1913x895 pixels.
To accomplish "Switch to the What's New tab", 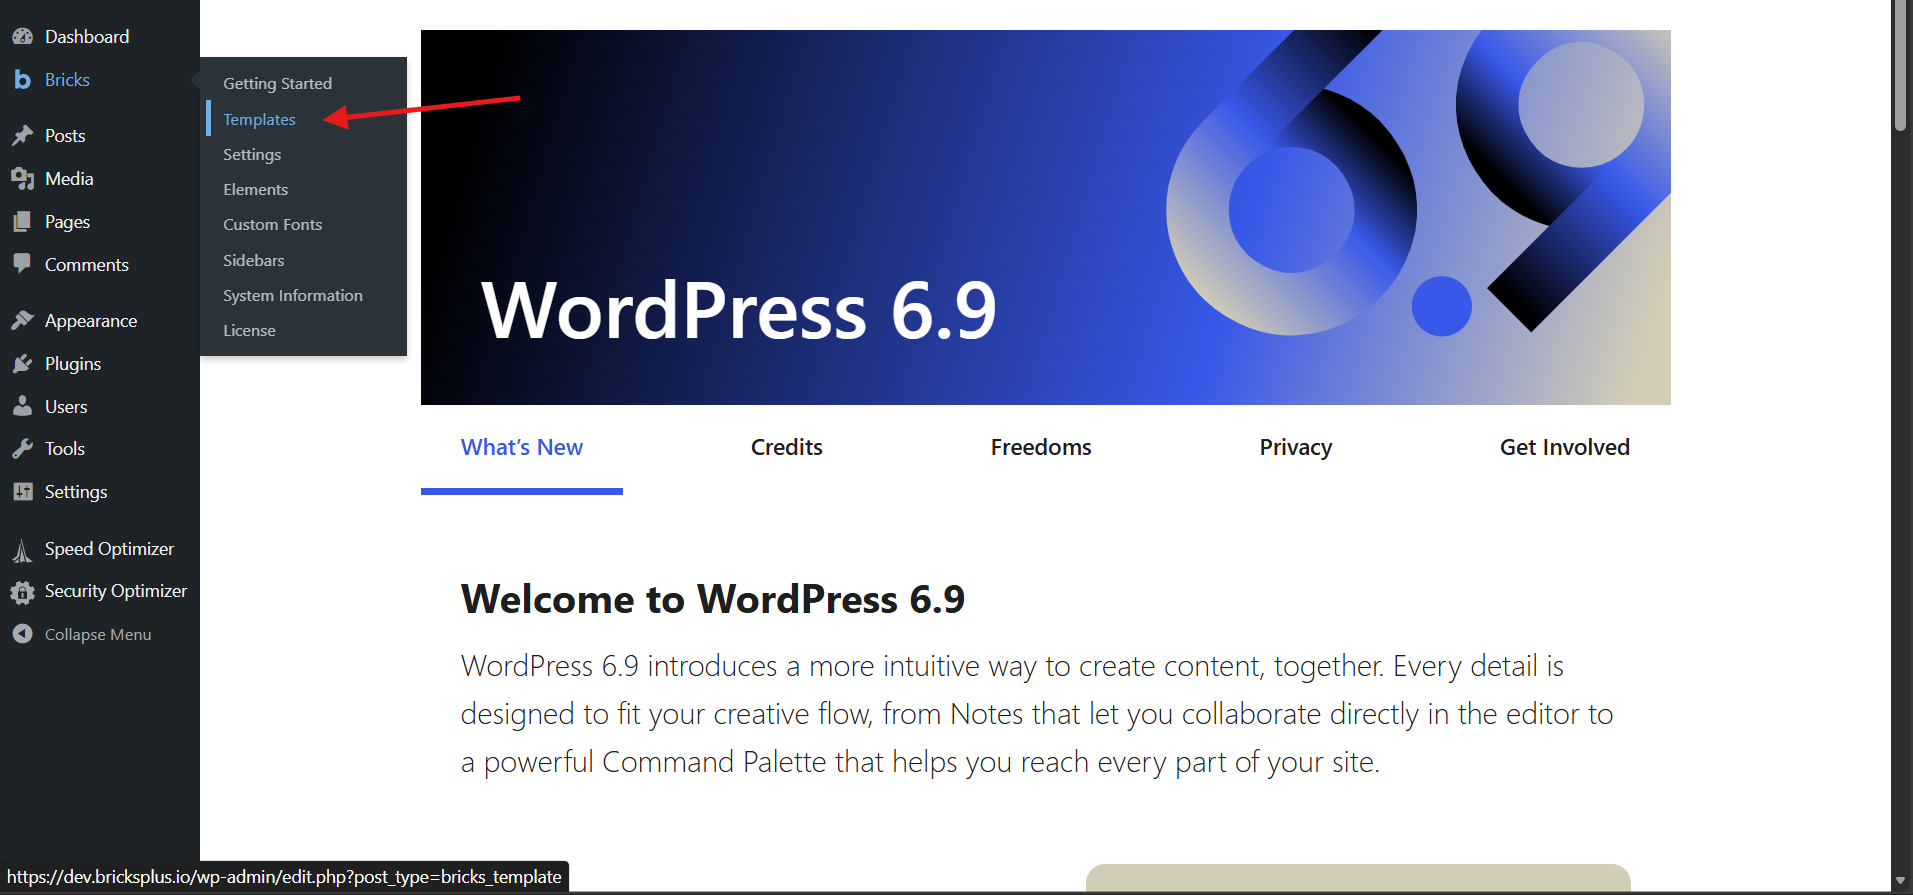I will (x=522, y=448).
